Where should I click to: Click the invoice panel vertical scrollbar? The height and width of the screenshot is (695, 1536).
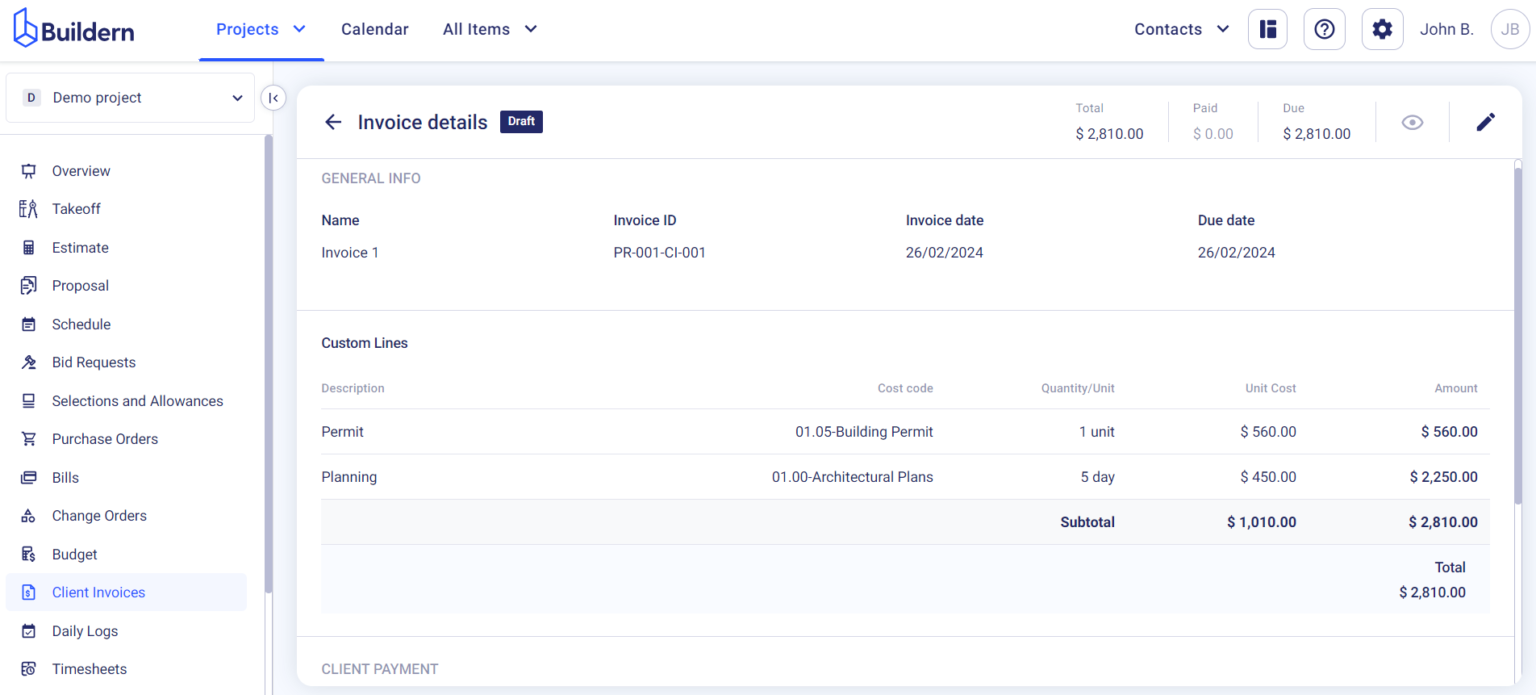(1518, 330)
